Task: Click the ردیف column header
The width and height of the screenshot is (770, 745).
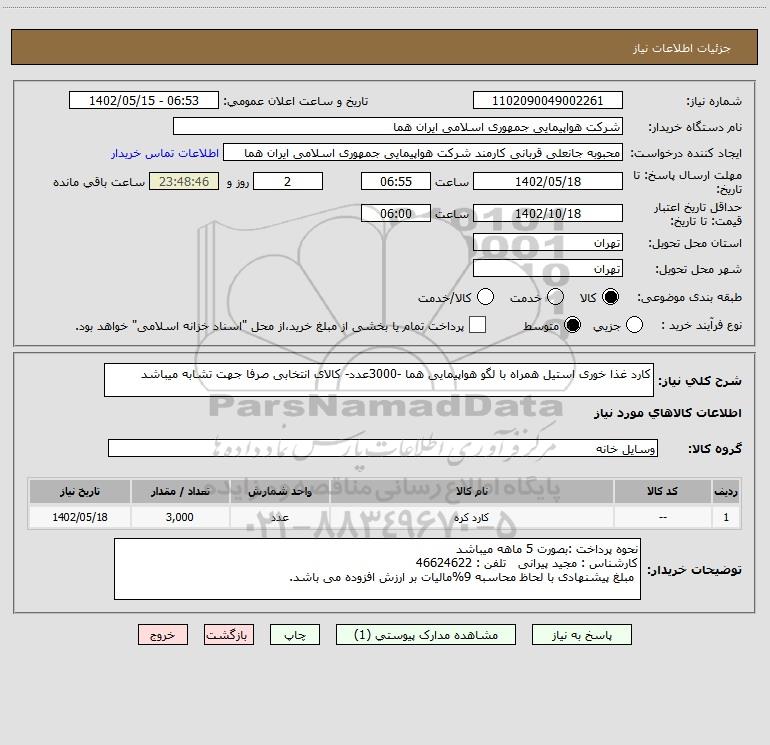Action: pos(726,491)
